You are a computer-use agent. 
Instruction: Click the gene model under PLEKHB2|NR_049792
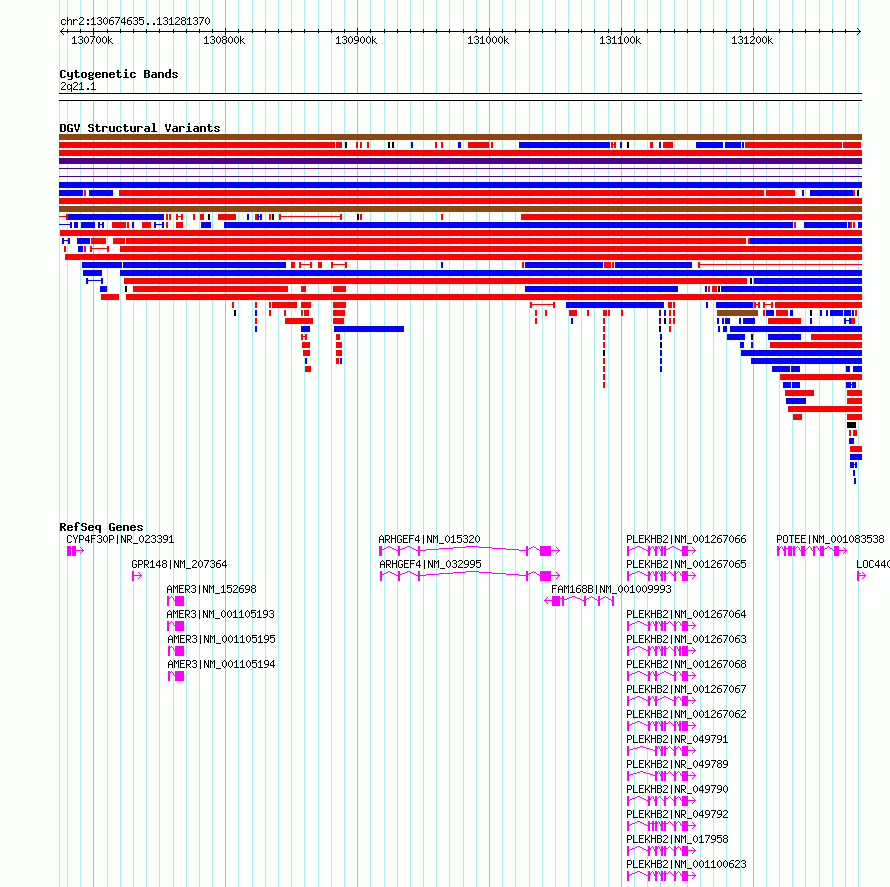[661, 826]
